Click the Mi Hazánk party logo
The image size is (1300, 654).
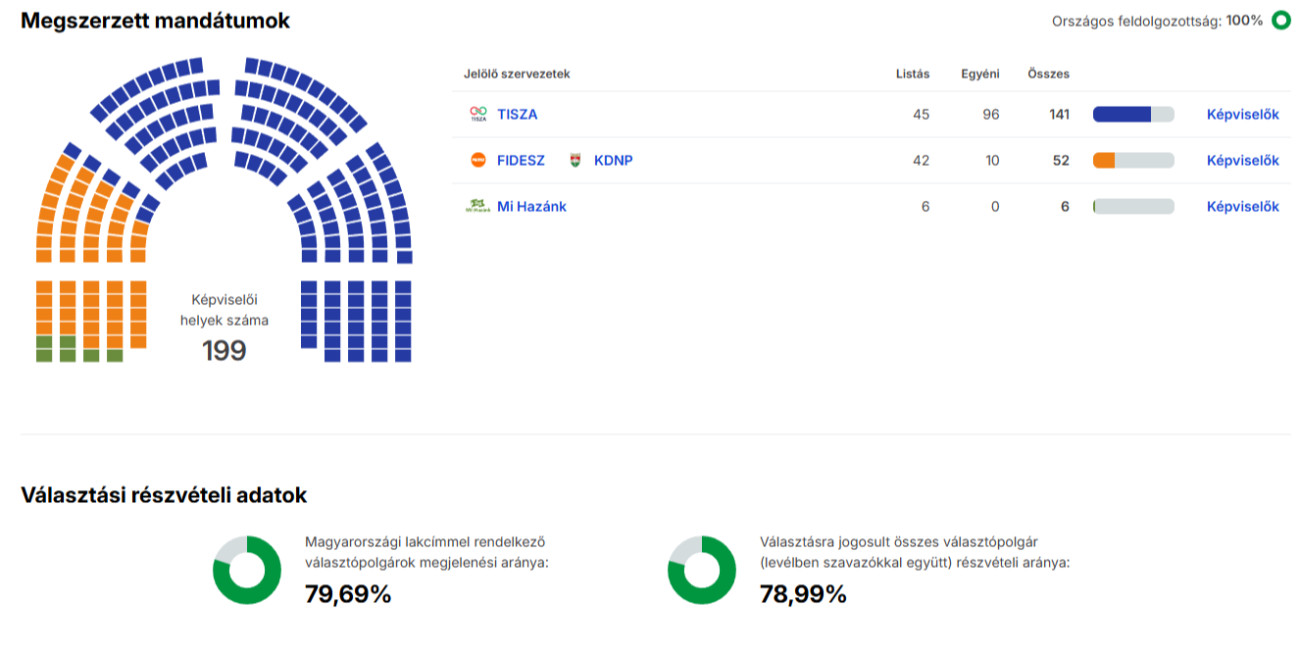tap(477, 206)
